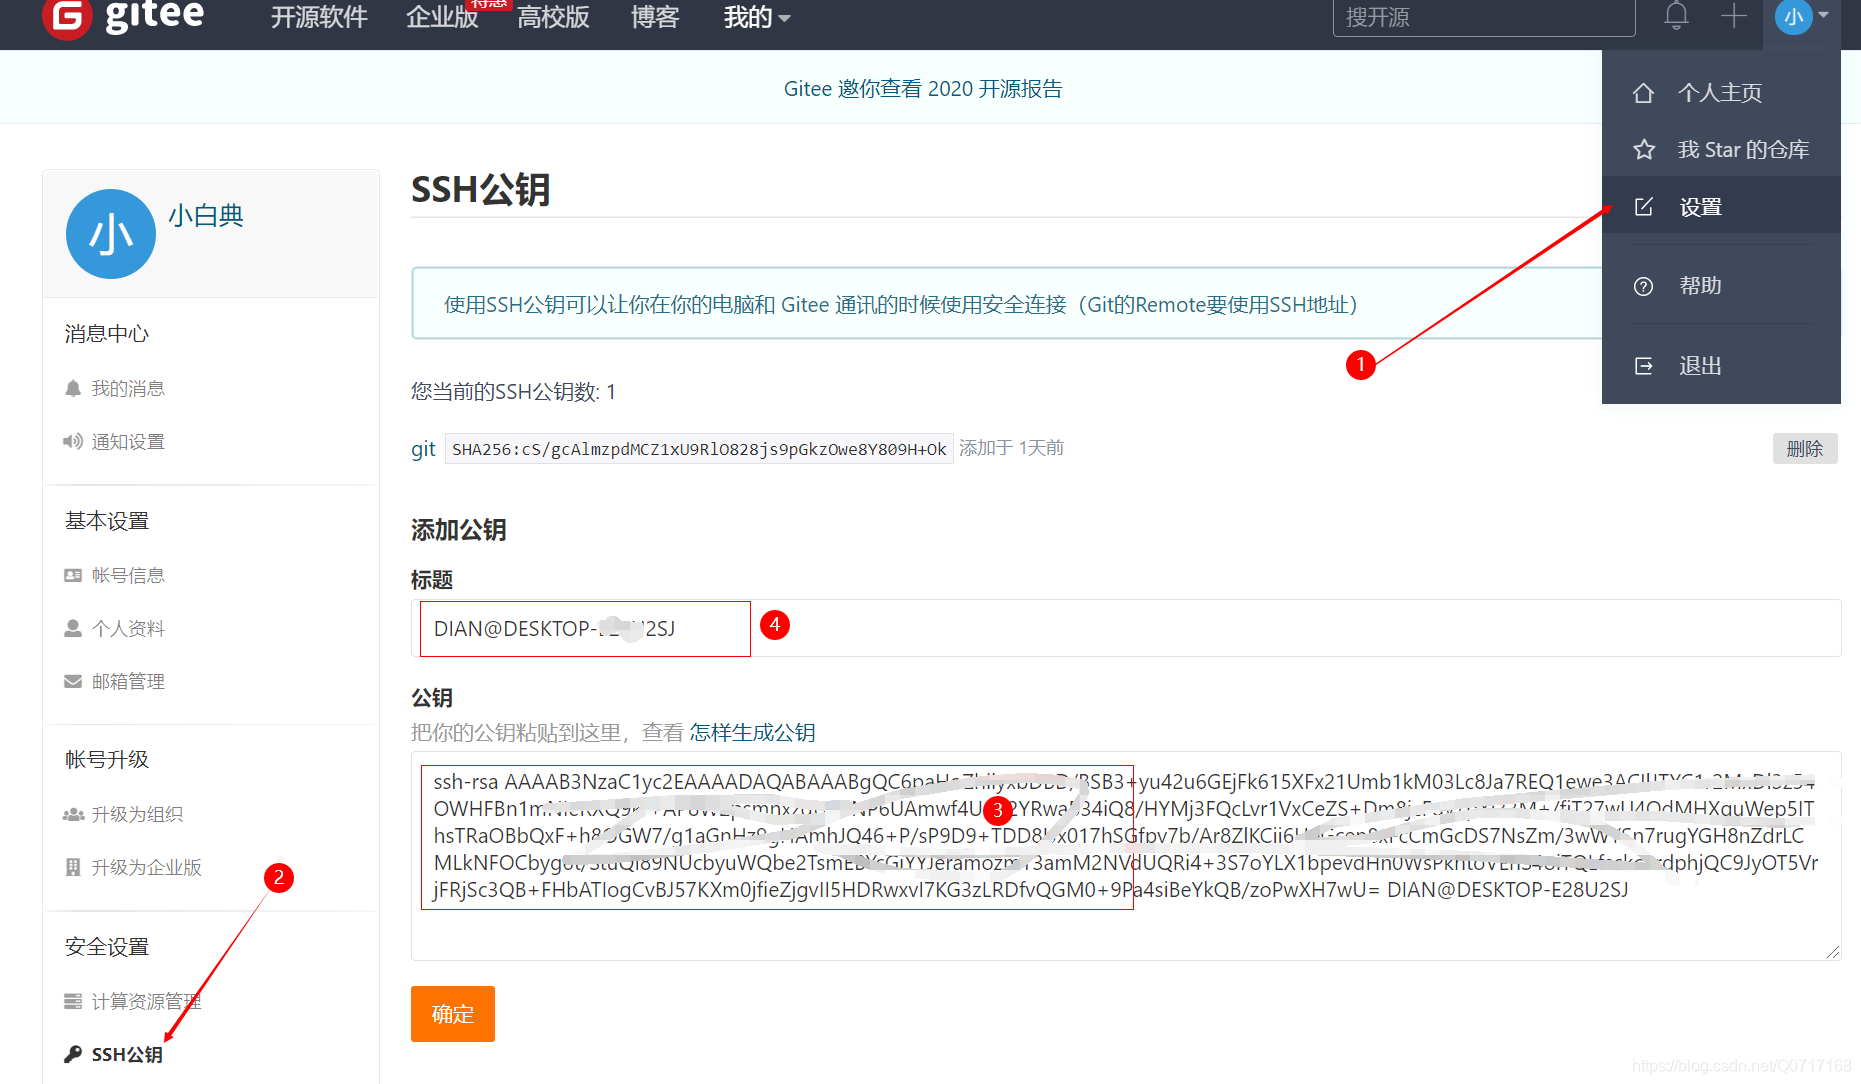Open 邮箱管理 in the sidebar
Image resolution: width=1861 pixels, height=1084 pixels.
click(x=128, y=681)
